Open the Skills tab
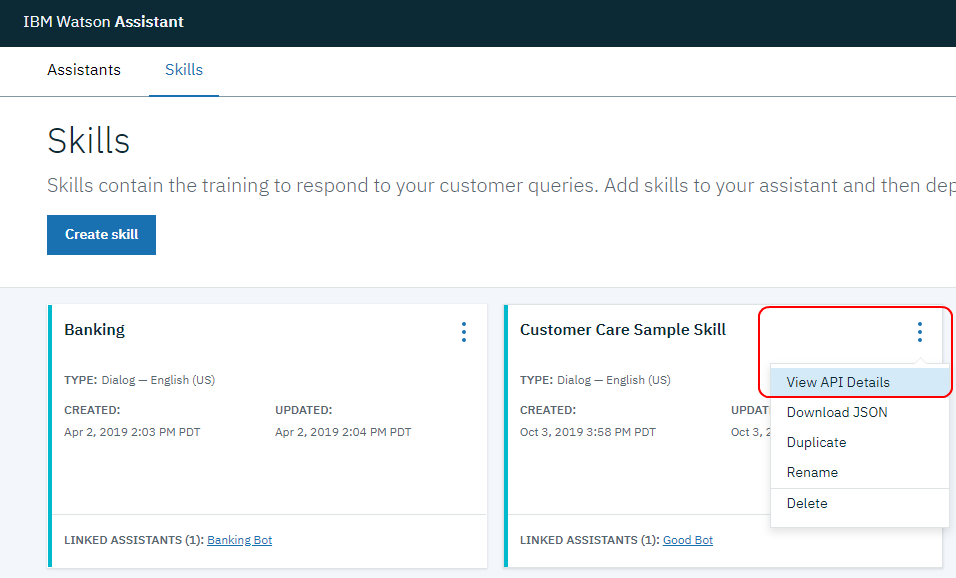956x578 pixels. 184,70
